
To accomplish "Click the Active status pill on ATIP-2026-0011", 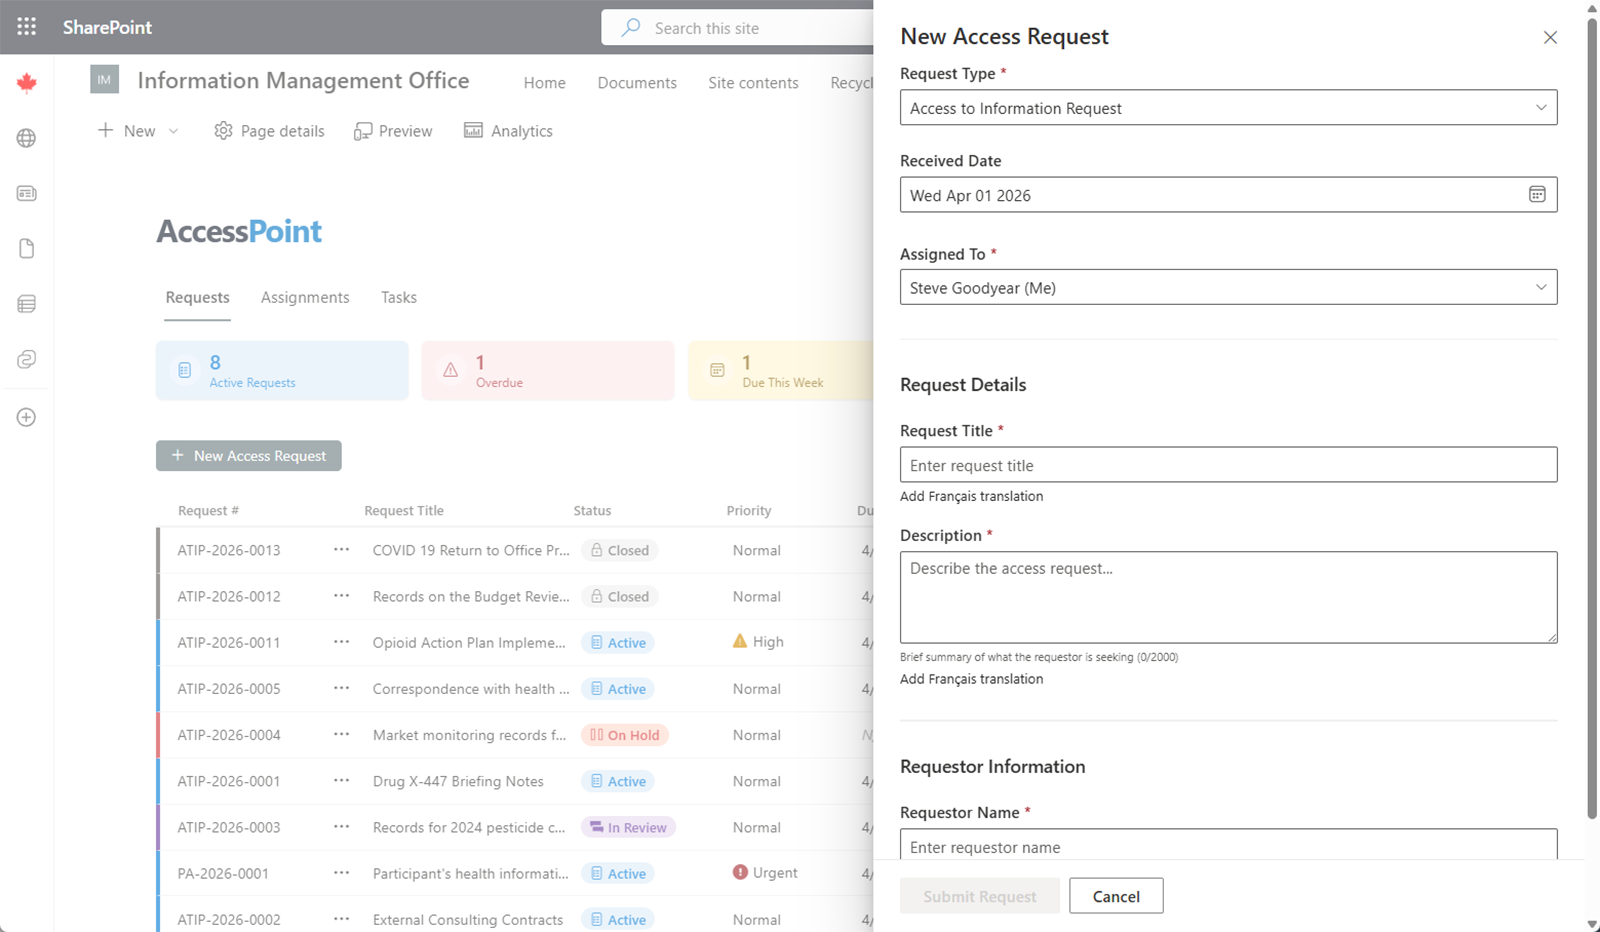I will coord(617,642).
